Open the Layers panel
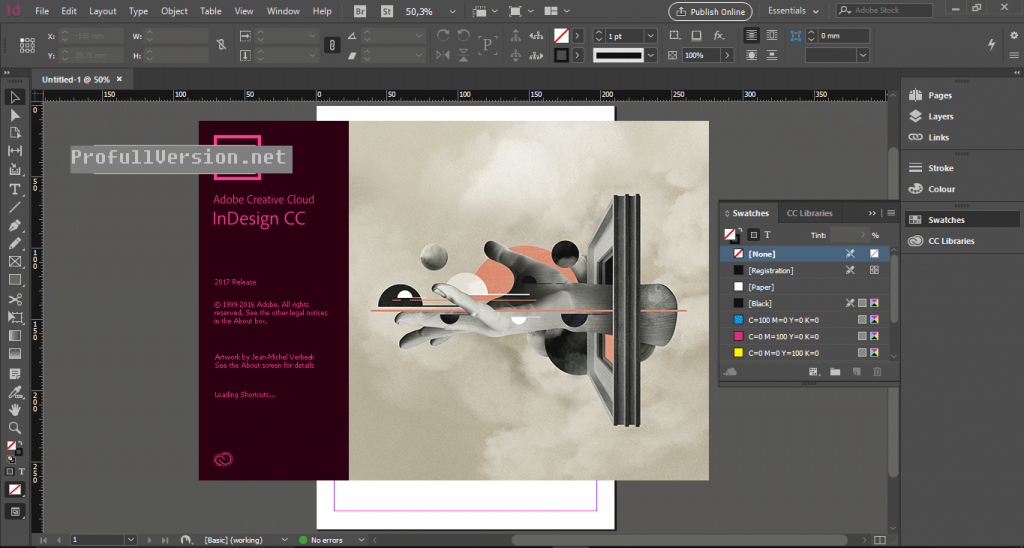 (931, 116)
